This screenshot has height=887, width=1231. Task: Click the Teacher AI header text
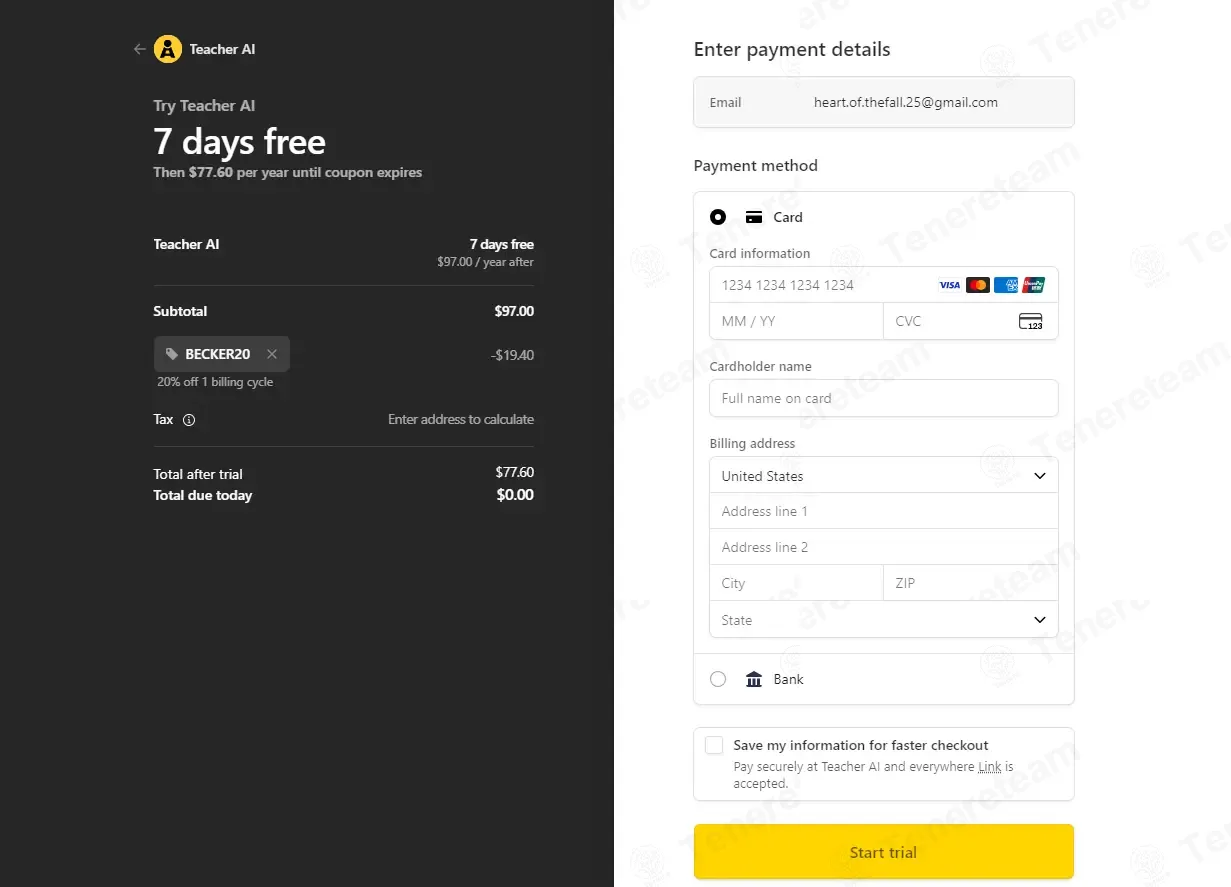point(222,49)
